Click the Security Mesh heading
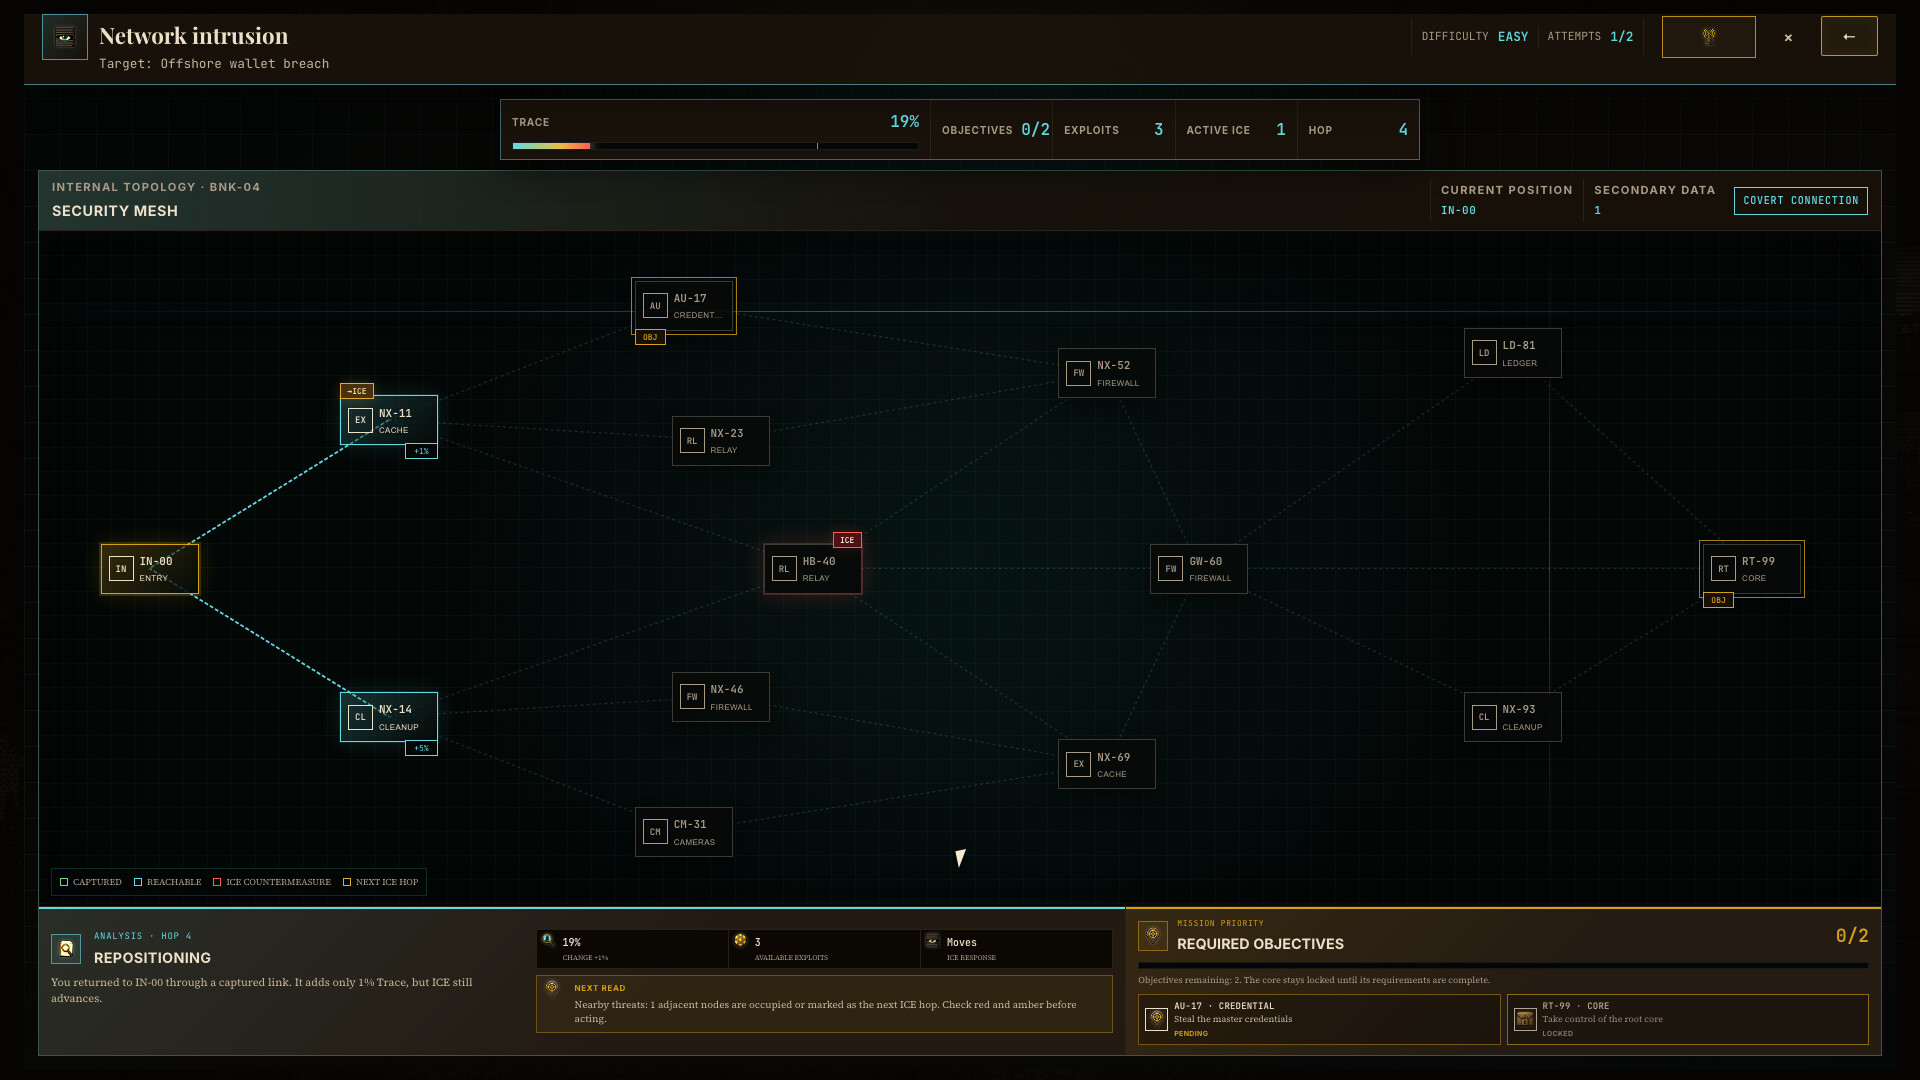 point(115,211)
